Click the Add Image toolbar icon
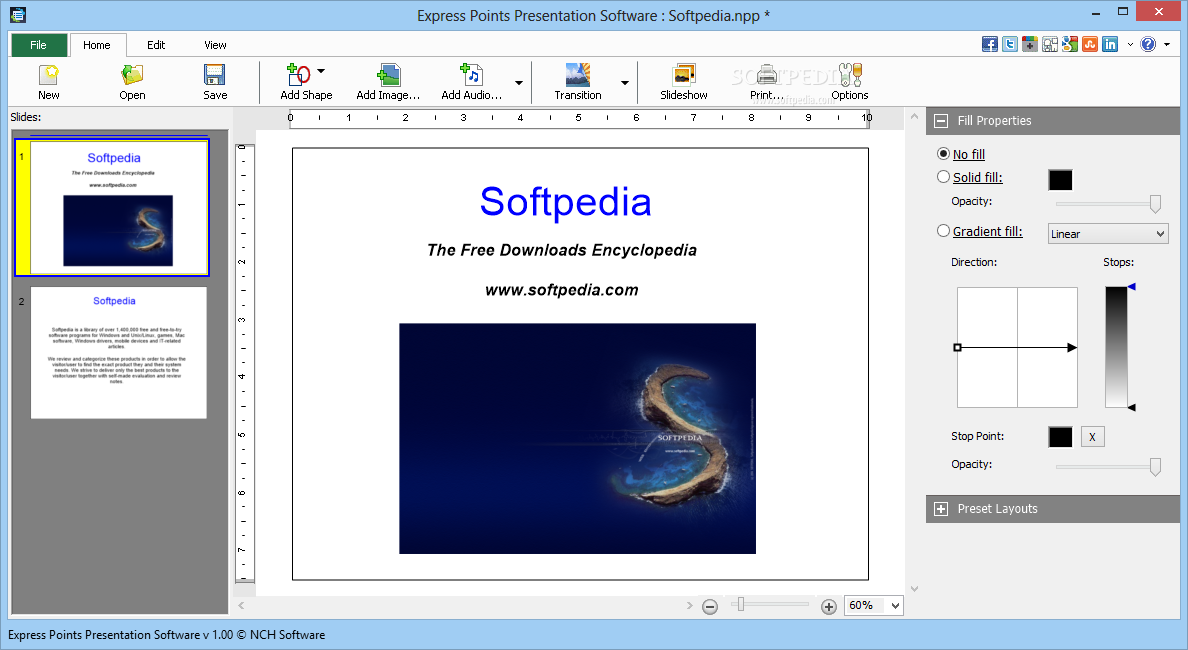Image resolution: width=1188 pixels, height=650 pixels. coord(388,74)
